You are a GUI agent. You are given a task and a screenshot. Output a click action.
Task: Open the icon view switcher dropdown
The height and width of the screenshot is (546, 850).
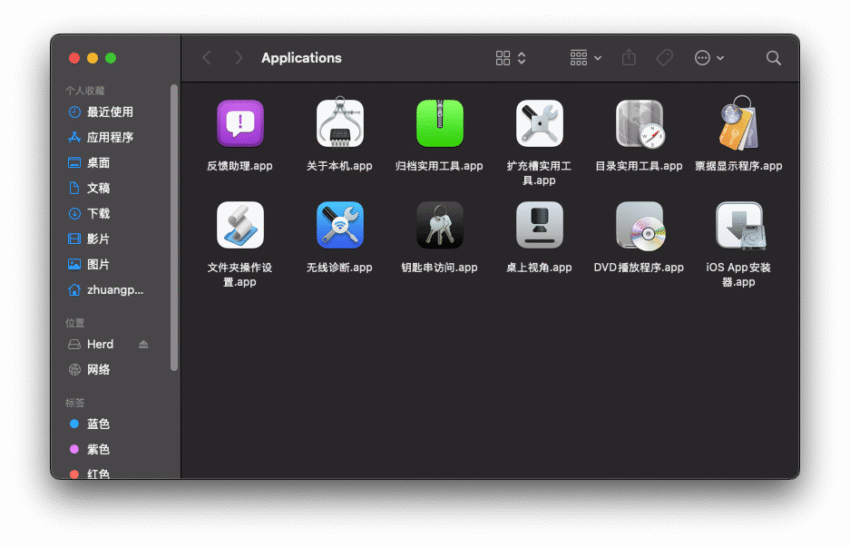pyautogui.click(x=511, y=58)
